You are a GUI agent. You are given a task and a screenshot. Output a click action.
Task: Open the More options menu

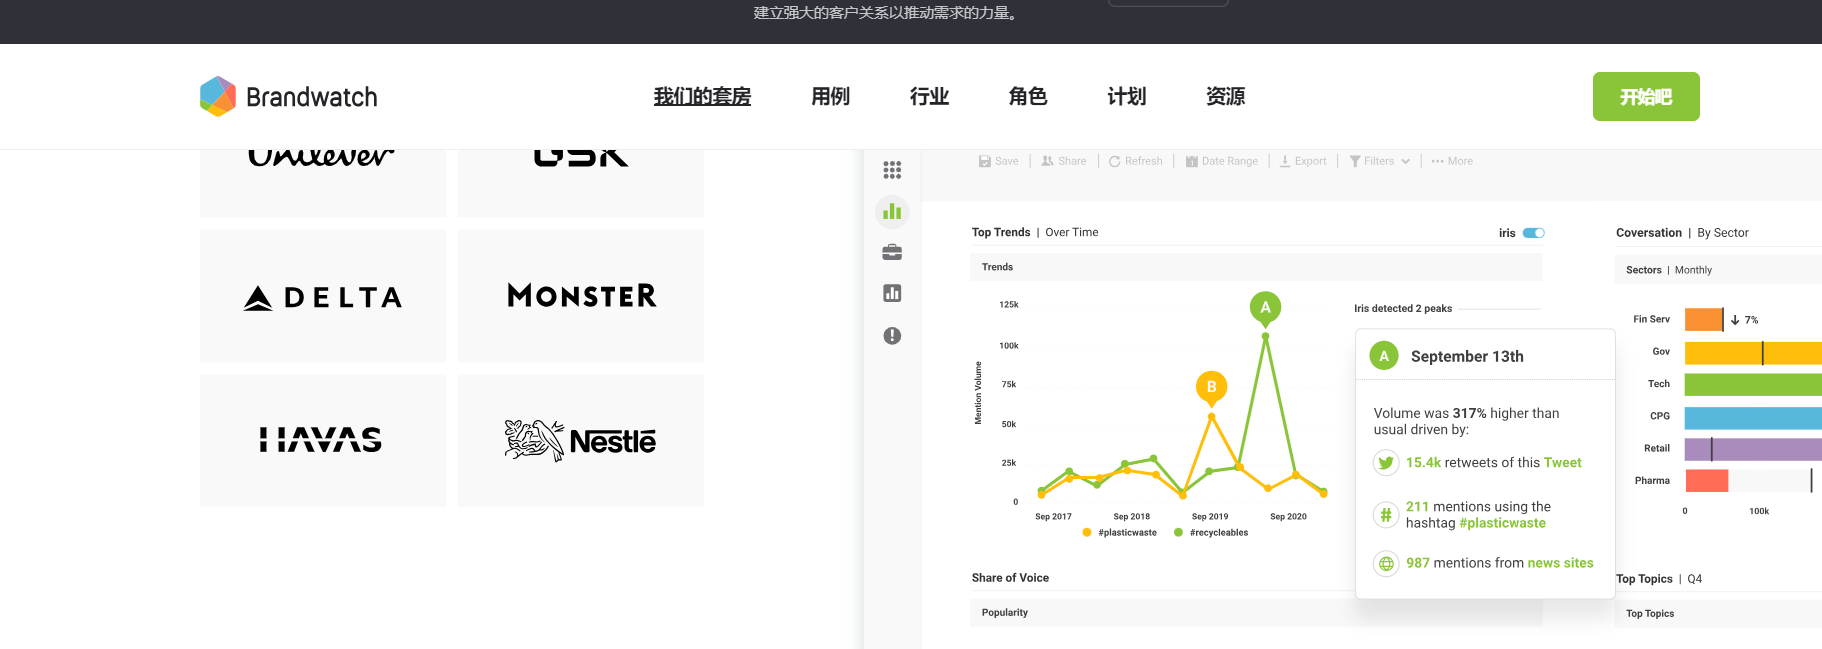tap(1452, 161)
